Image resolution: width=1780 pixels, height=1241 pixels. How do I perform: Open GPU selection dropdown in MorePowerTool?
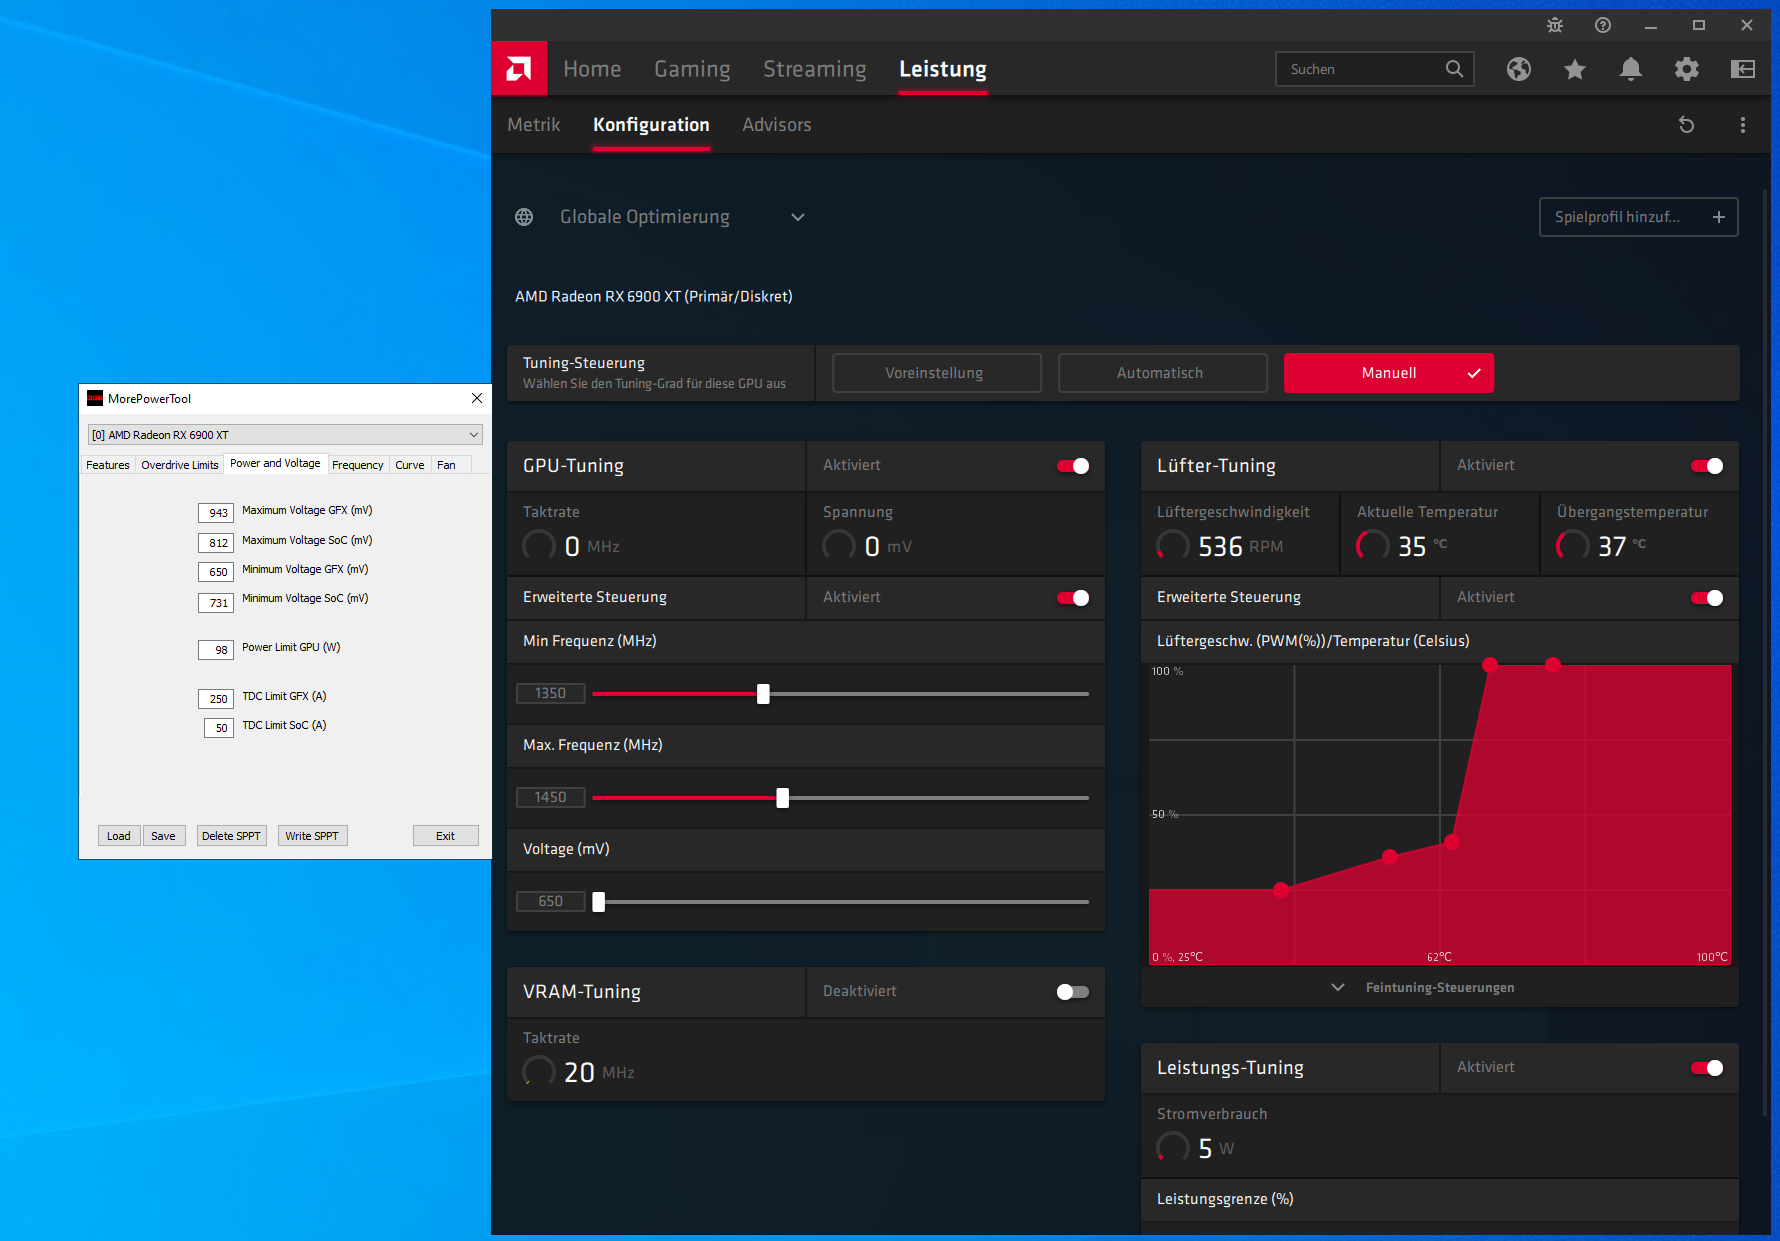(x=285, y=435)
